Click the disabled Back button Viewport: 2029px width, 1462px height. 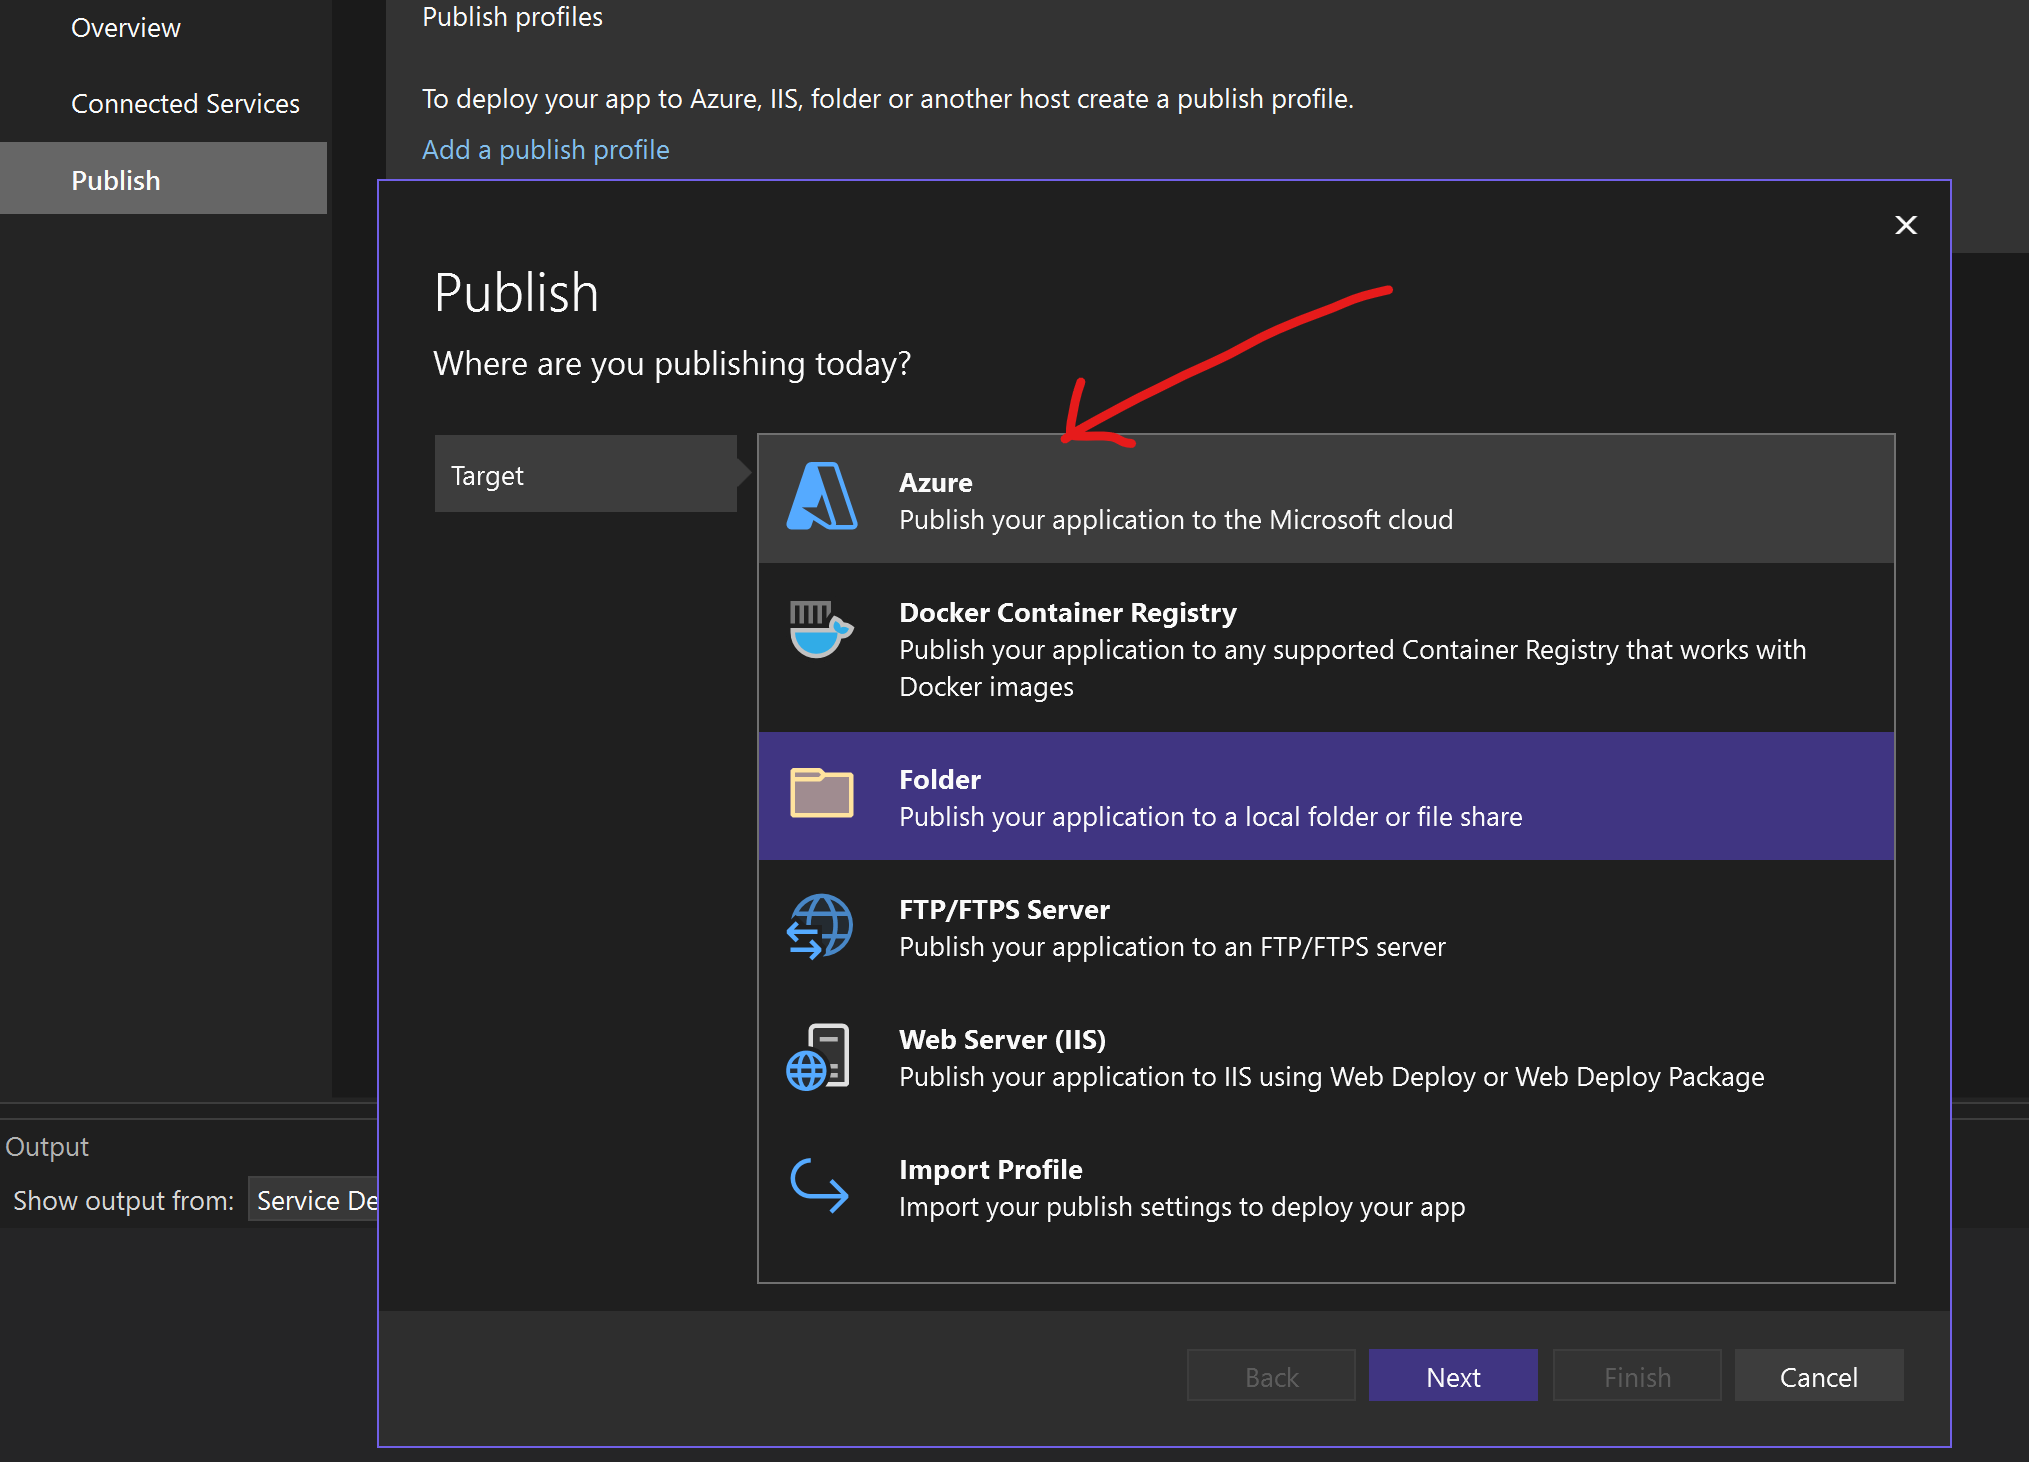(1271, 1376)
